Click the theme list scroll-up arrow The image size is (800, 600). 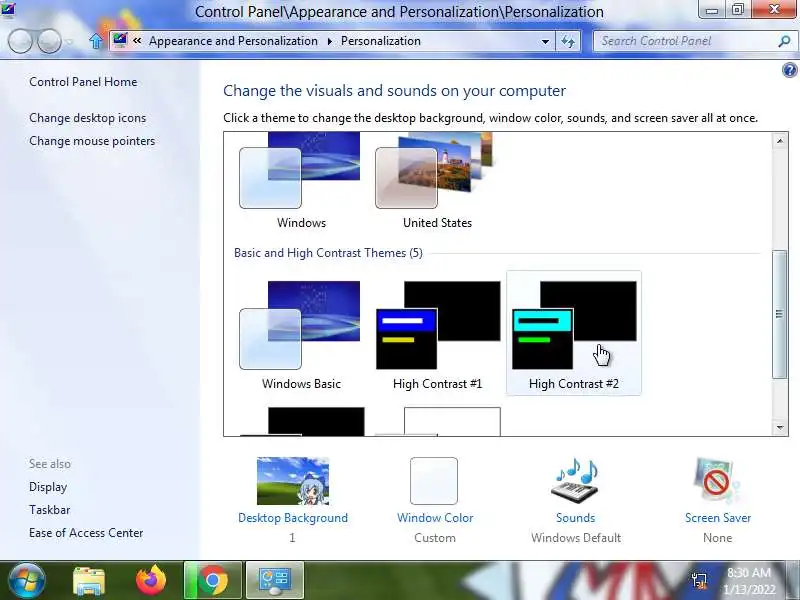click(x=779, y=141)
